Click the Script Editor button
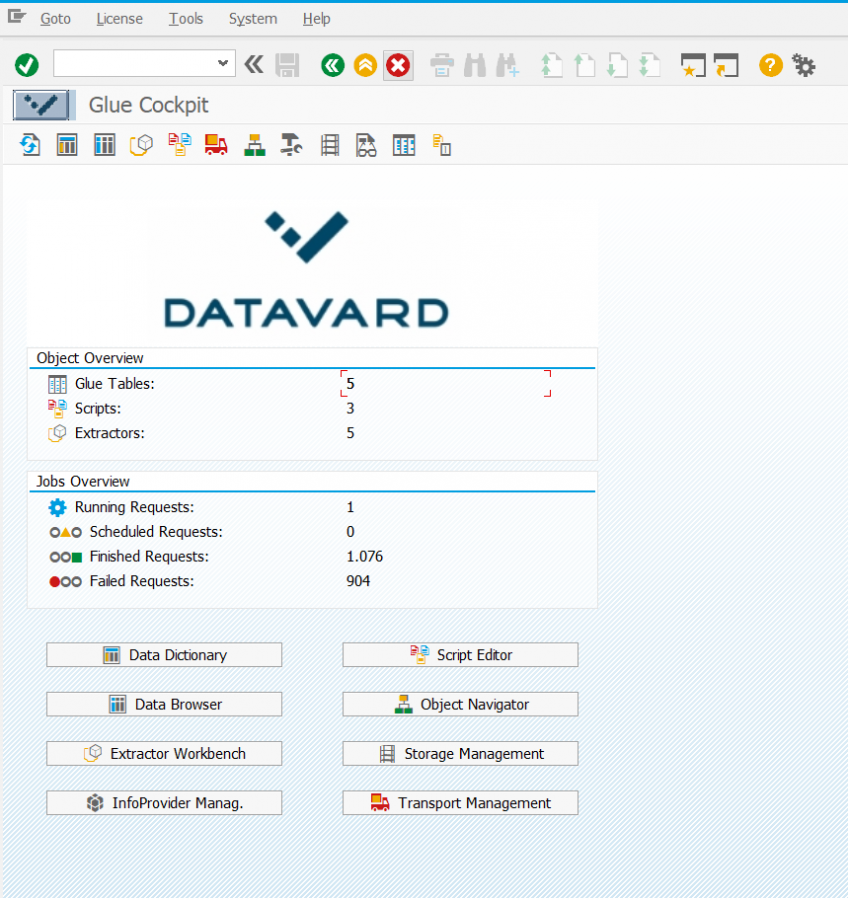The image size is (848, 898). pos(460,655)
